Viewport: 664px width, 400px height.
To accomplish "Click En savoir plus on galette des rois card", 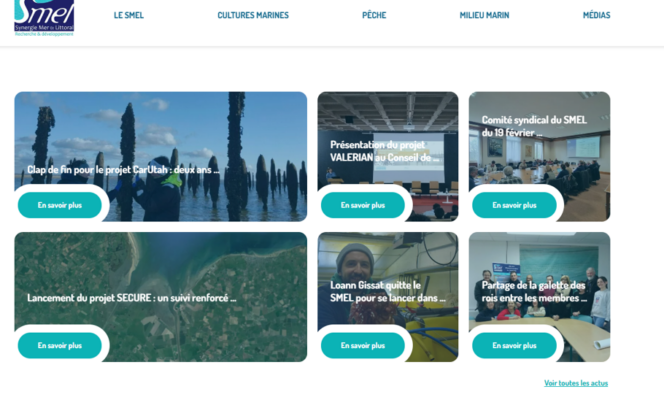I will 514,345.
